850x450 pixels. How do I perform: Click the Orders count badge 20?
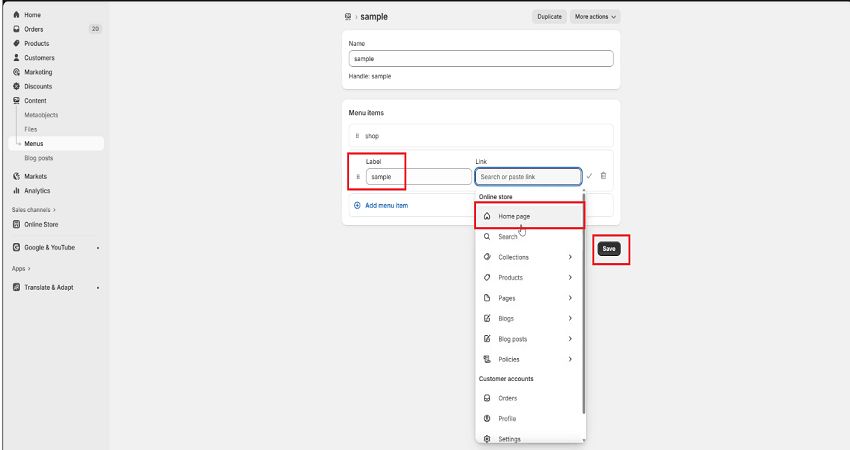95,29
